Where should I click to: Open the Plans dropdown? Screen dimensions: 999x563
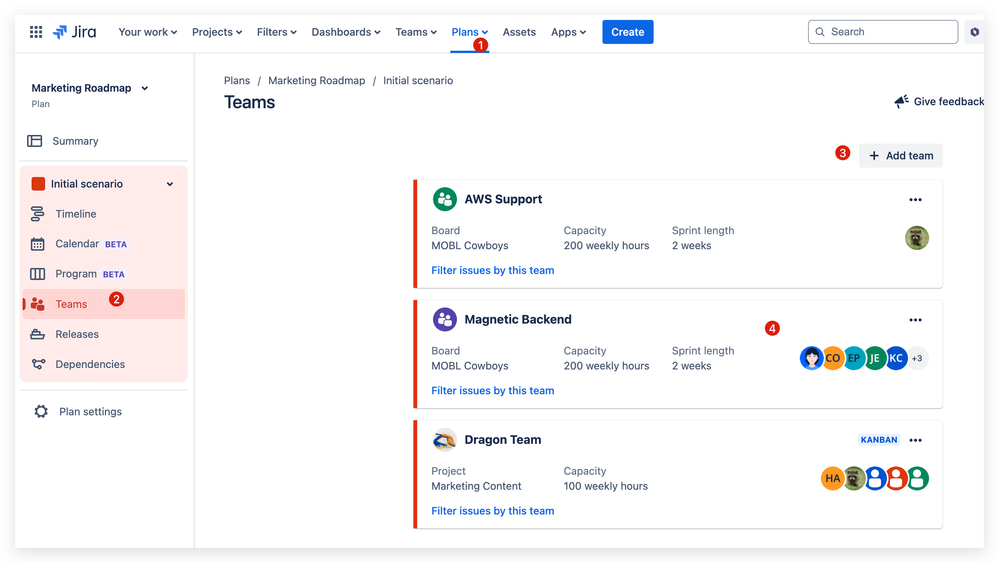[470, 32]
